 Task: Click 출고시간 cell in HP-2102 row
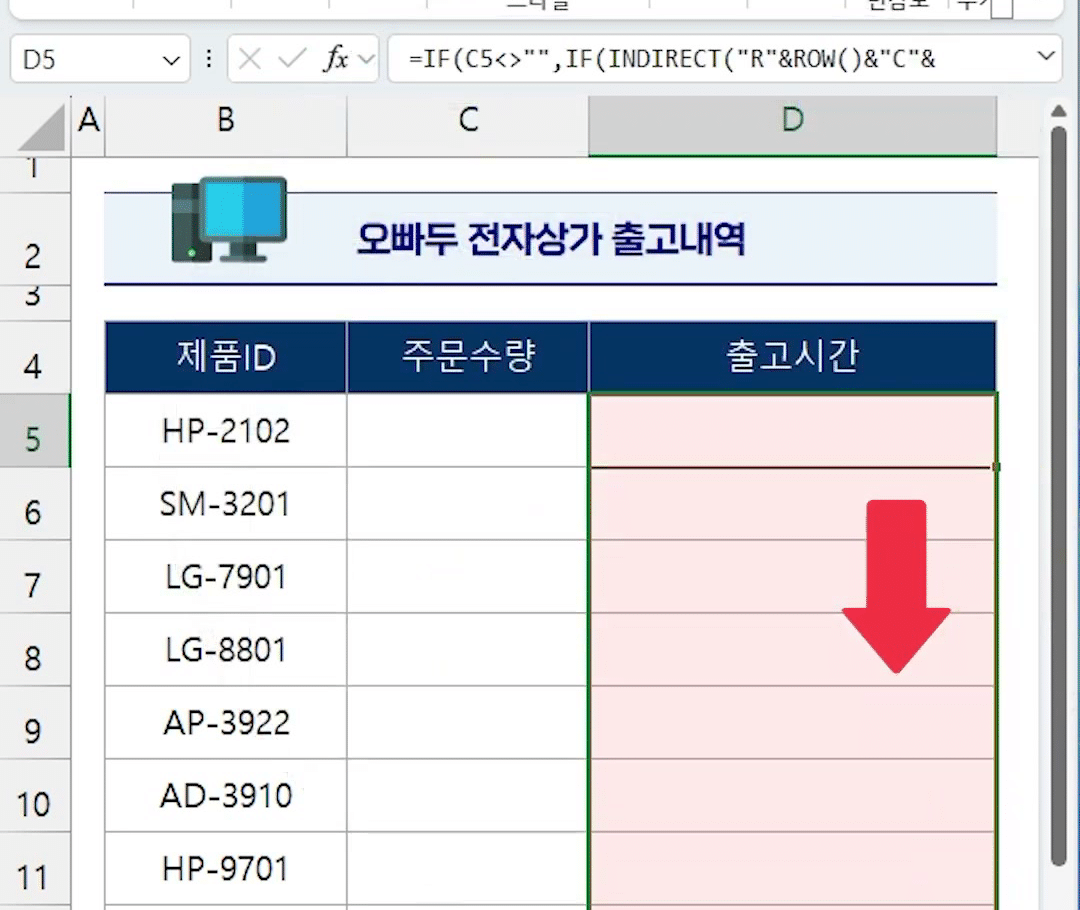click(793, 431)
